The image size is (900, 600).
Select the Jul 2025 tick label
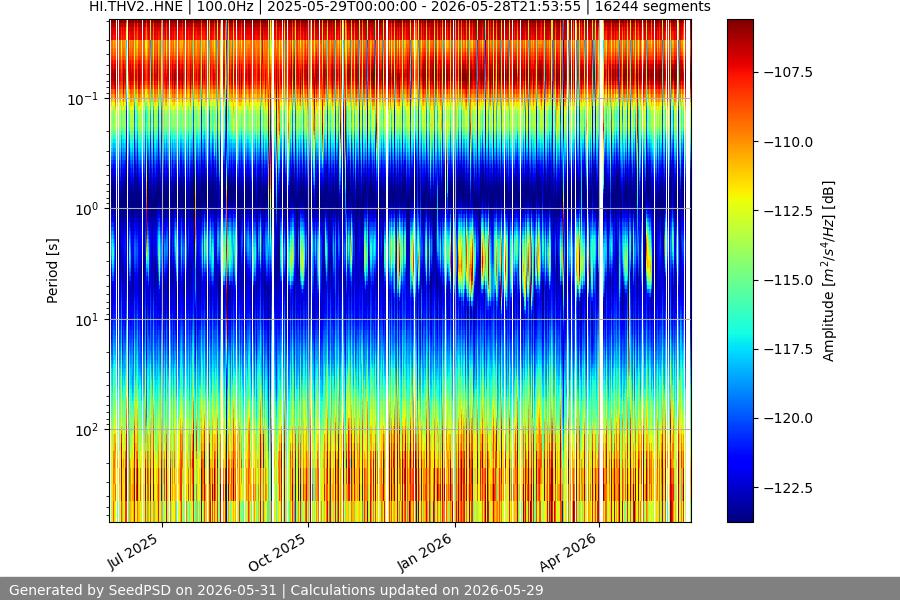[x=133, y=552]
